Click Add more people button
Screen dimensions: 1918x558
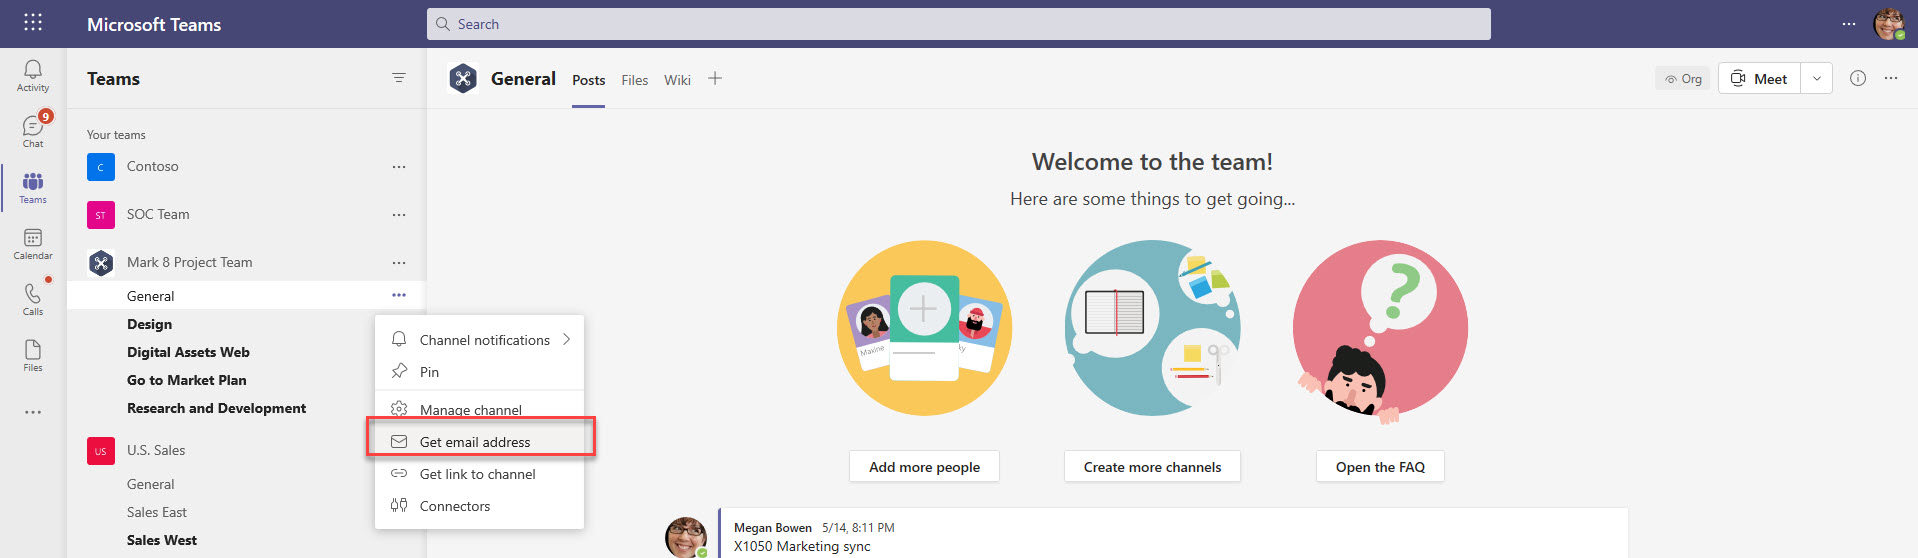[x=924, y=467]
